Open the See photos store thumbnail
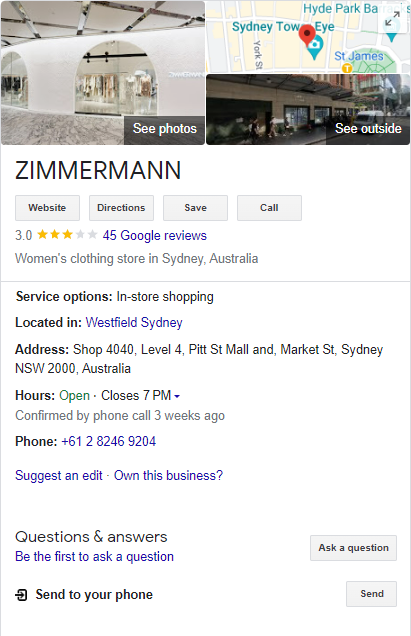The image size is (411, 636). click(103, 73)
